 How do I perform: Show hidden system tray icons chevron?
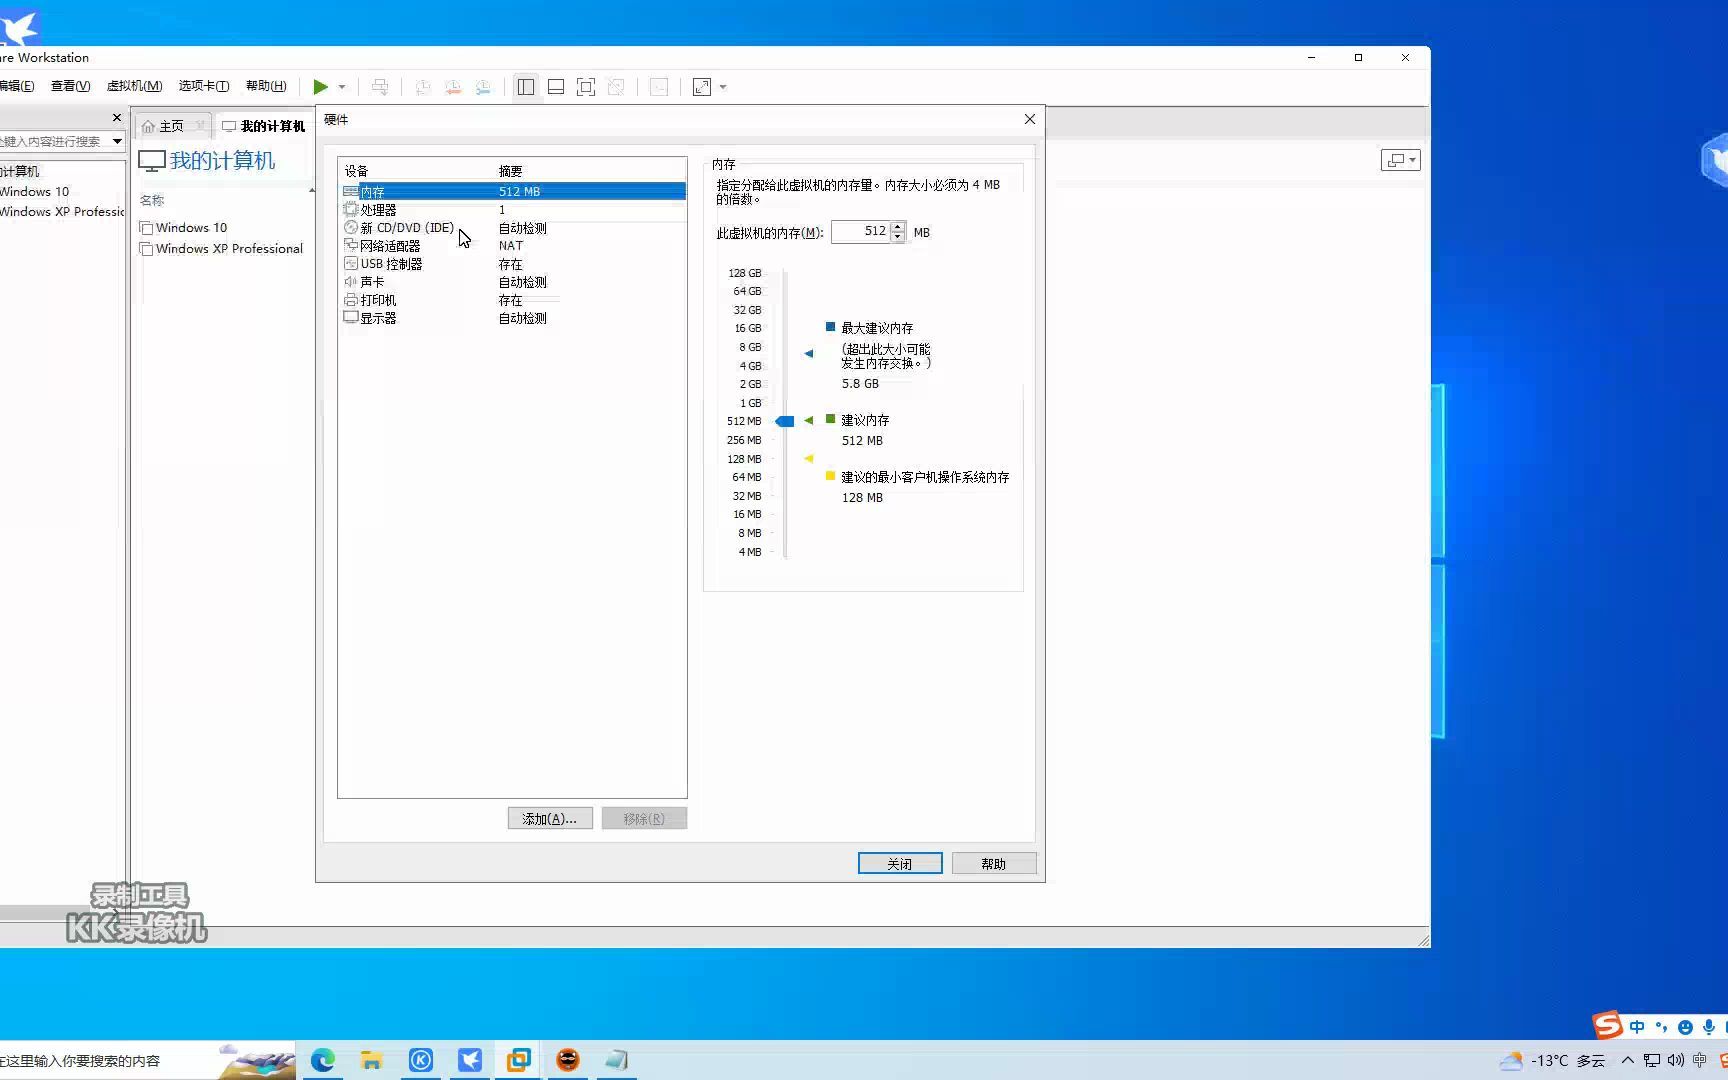point(1627,1060)
